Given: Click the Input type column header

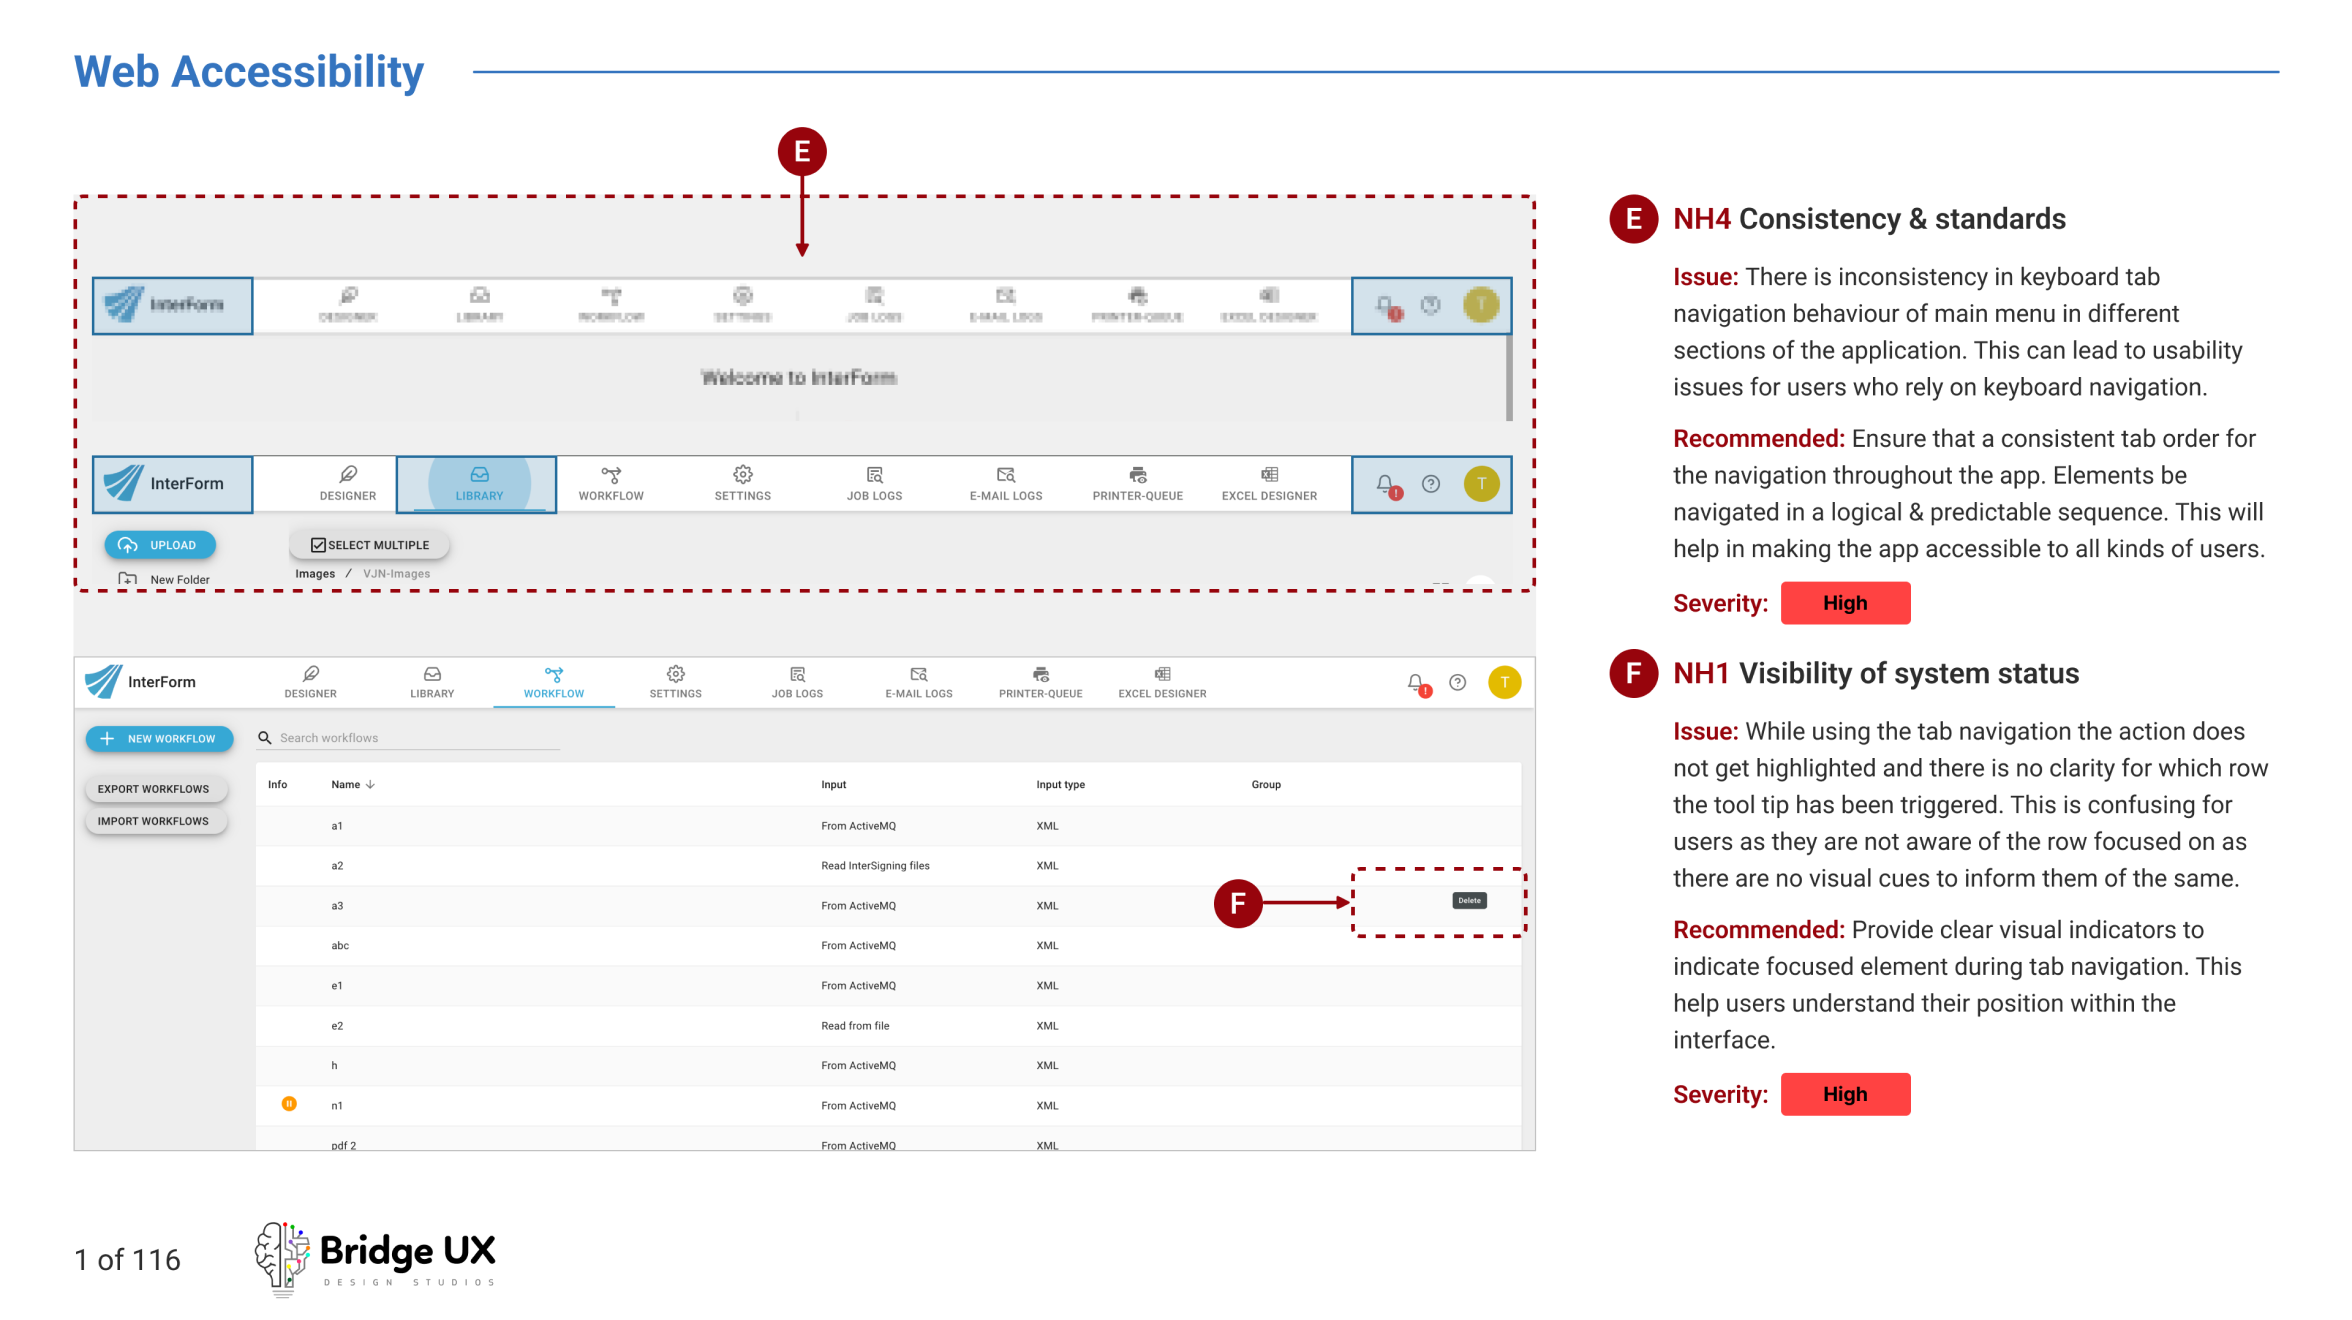Looking at the screenshot, I should pos(1061,785).
